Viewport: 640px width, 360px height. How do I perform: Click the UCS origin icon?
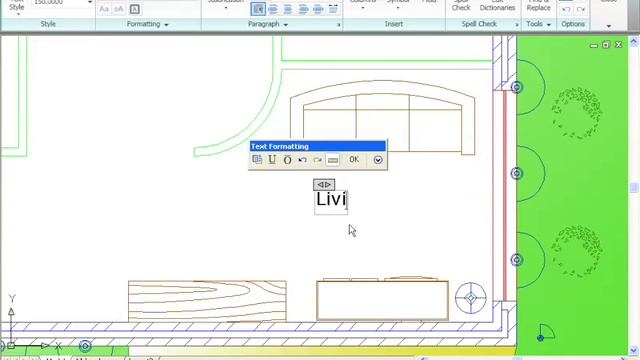pos(11,345)
